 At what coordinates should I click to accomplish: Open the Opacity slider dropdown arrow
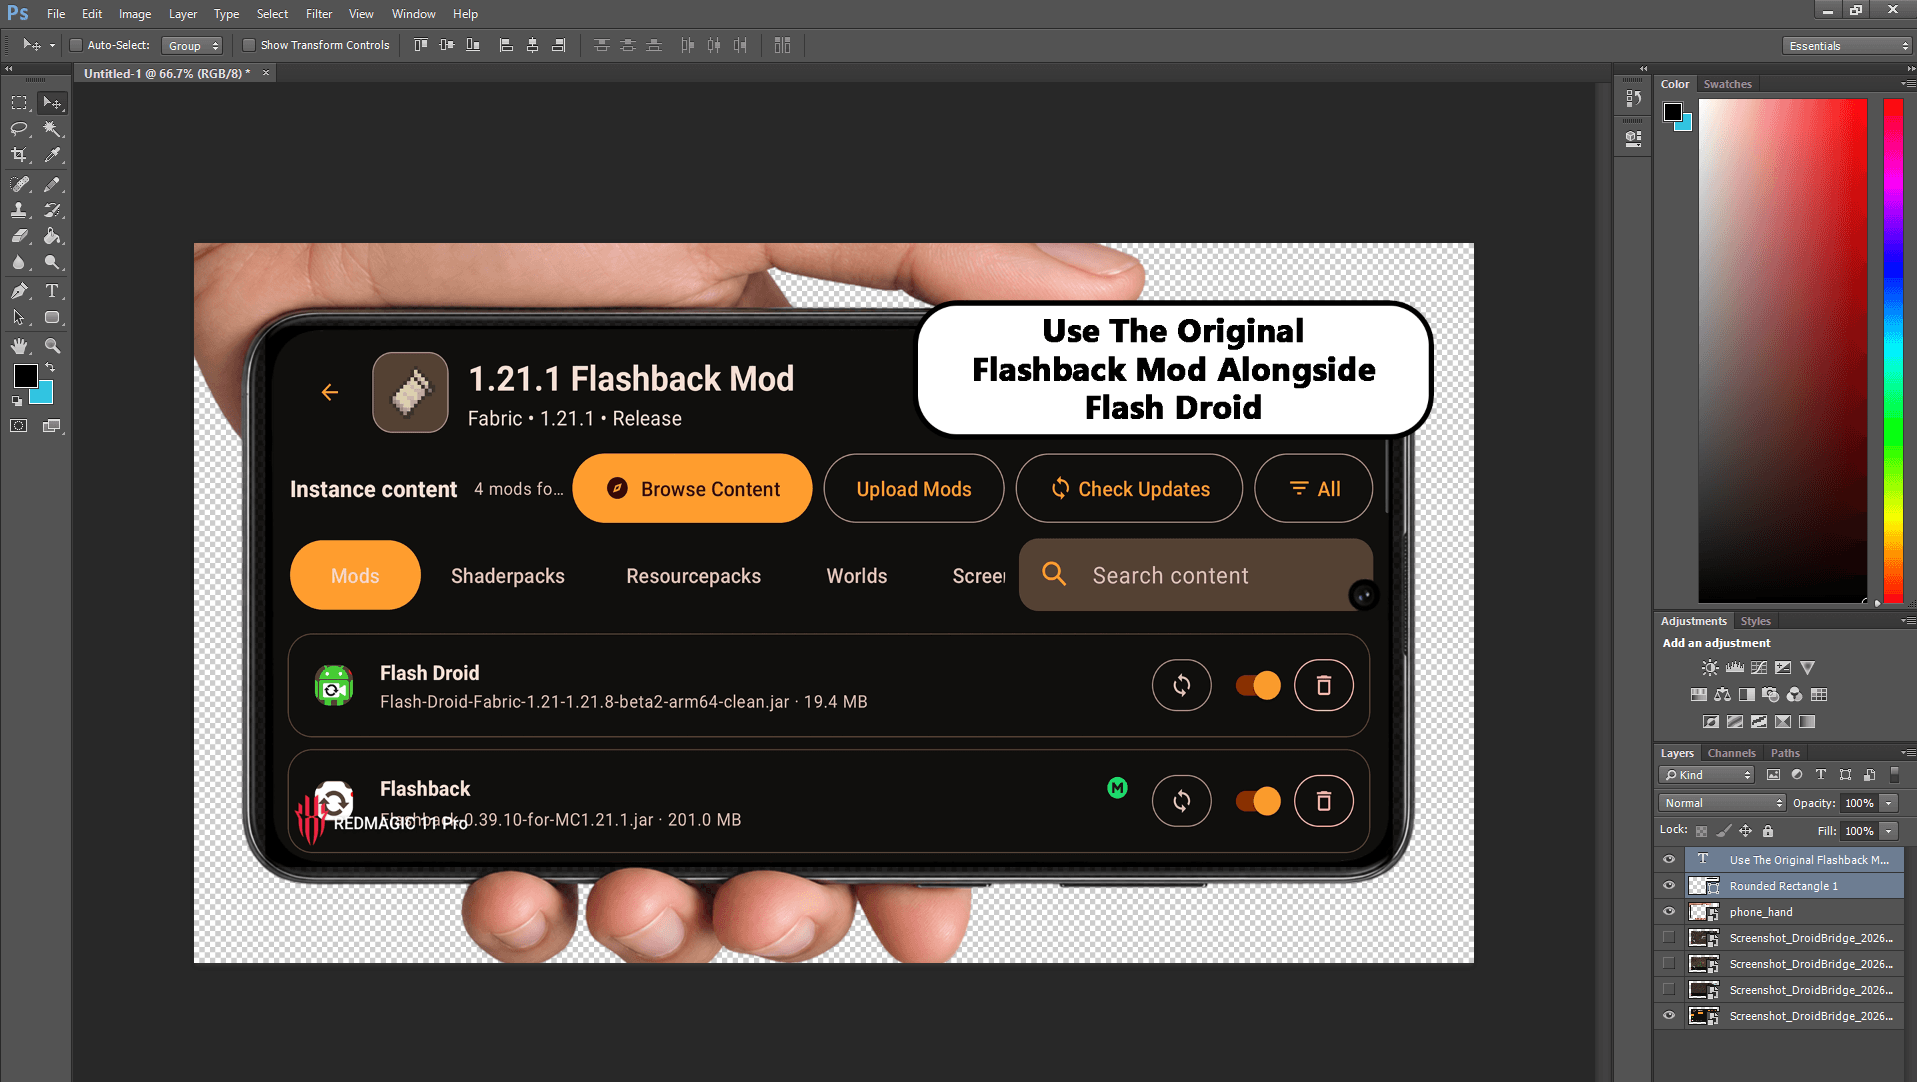tap(1889, 803)
